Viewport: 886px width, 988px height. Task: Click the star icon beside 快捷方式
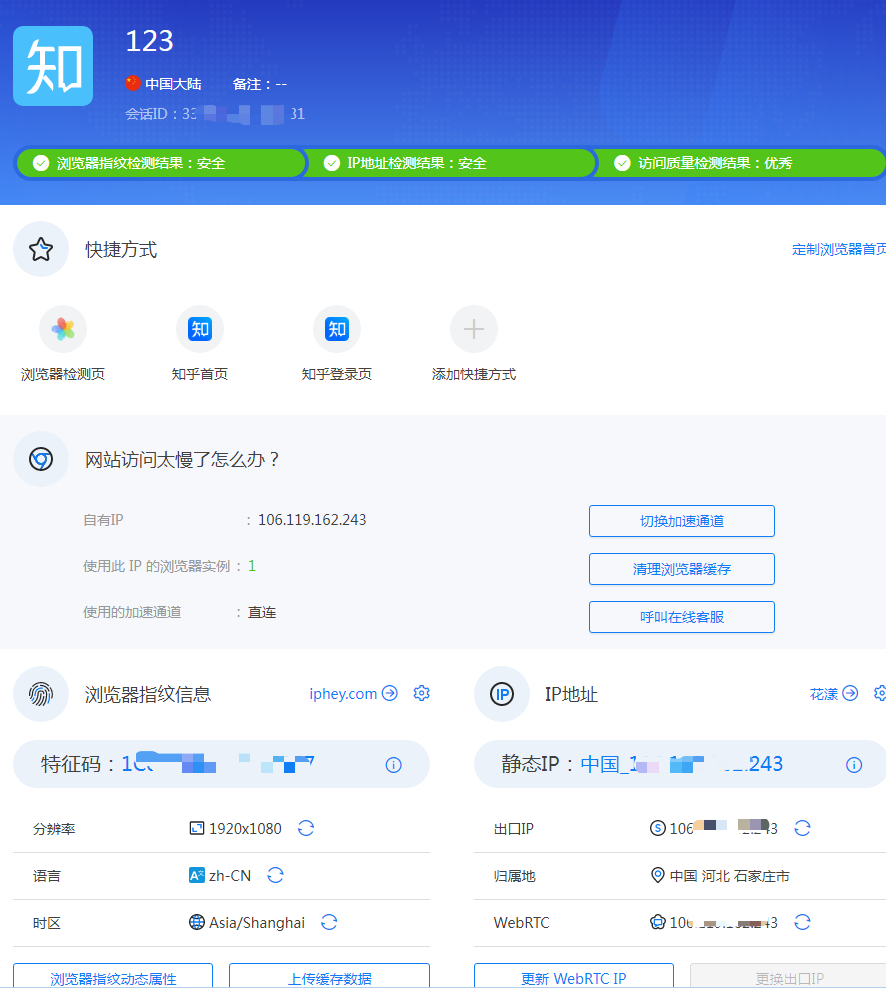(x=40, y=249)
